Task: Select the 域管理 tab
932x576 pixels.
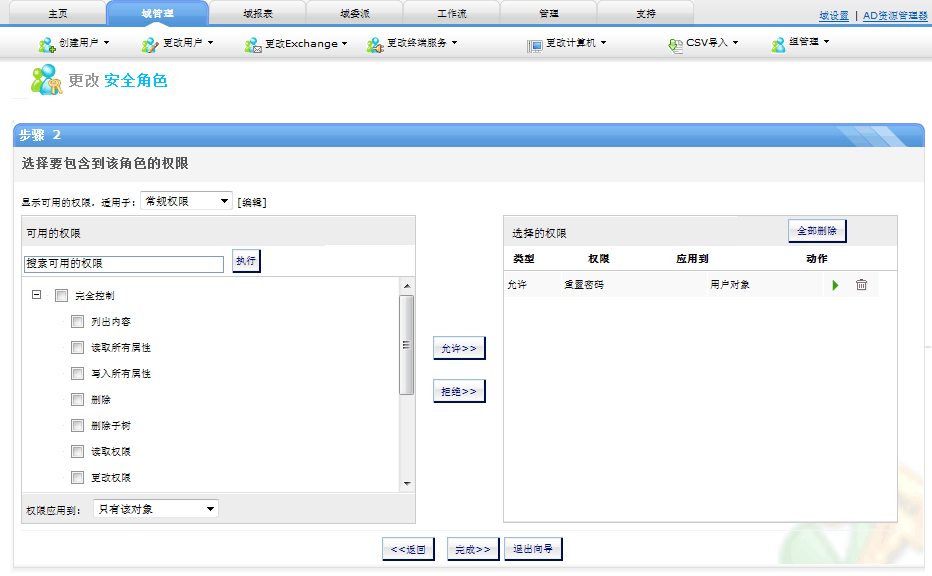Action: click(158, 13)
